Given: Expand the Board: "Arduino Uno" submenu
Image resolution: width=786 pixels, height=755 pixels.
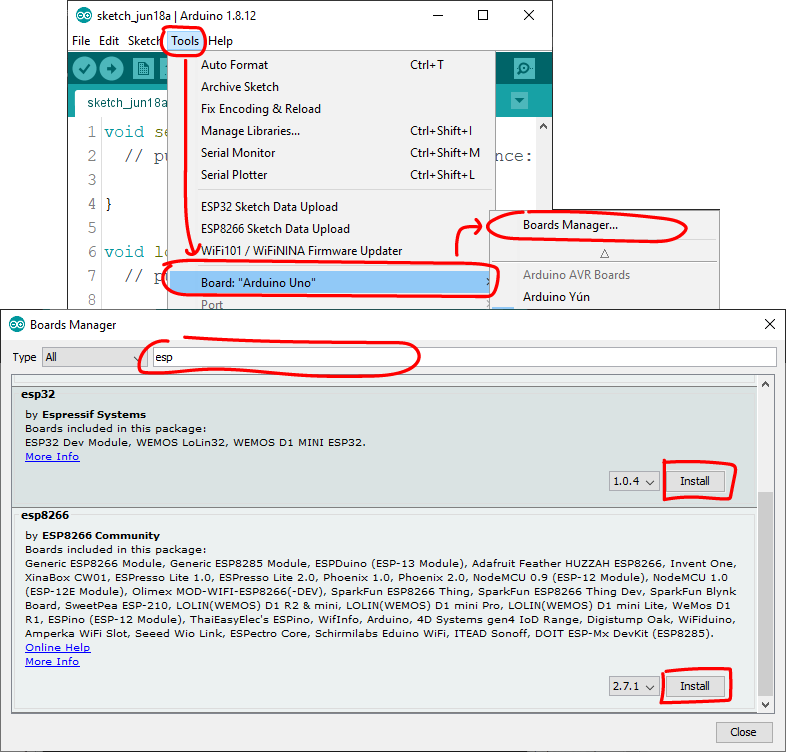Looking at the screenshot, I should pos(331,283).
